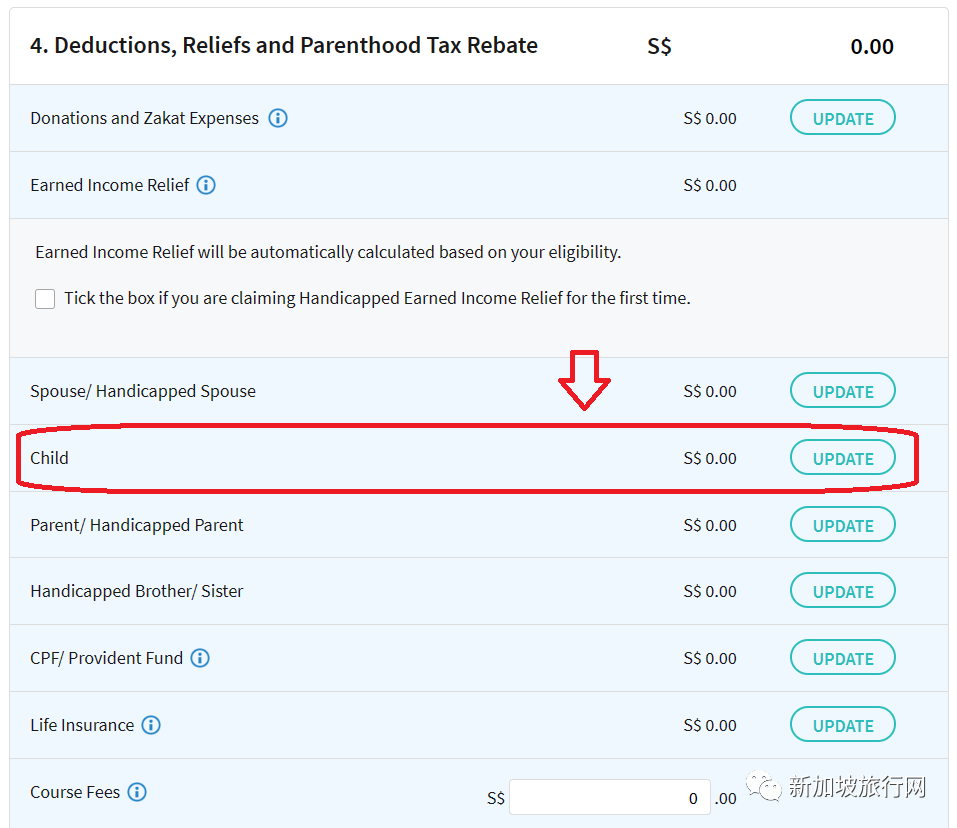Update Handicapped Brother/ Sister relief
957x828 pixels.
coord(842,591)
